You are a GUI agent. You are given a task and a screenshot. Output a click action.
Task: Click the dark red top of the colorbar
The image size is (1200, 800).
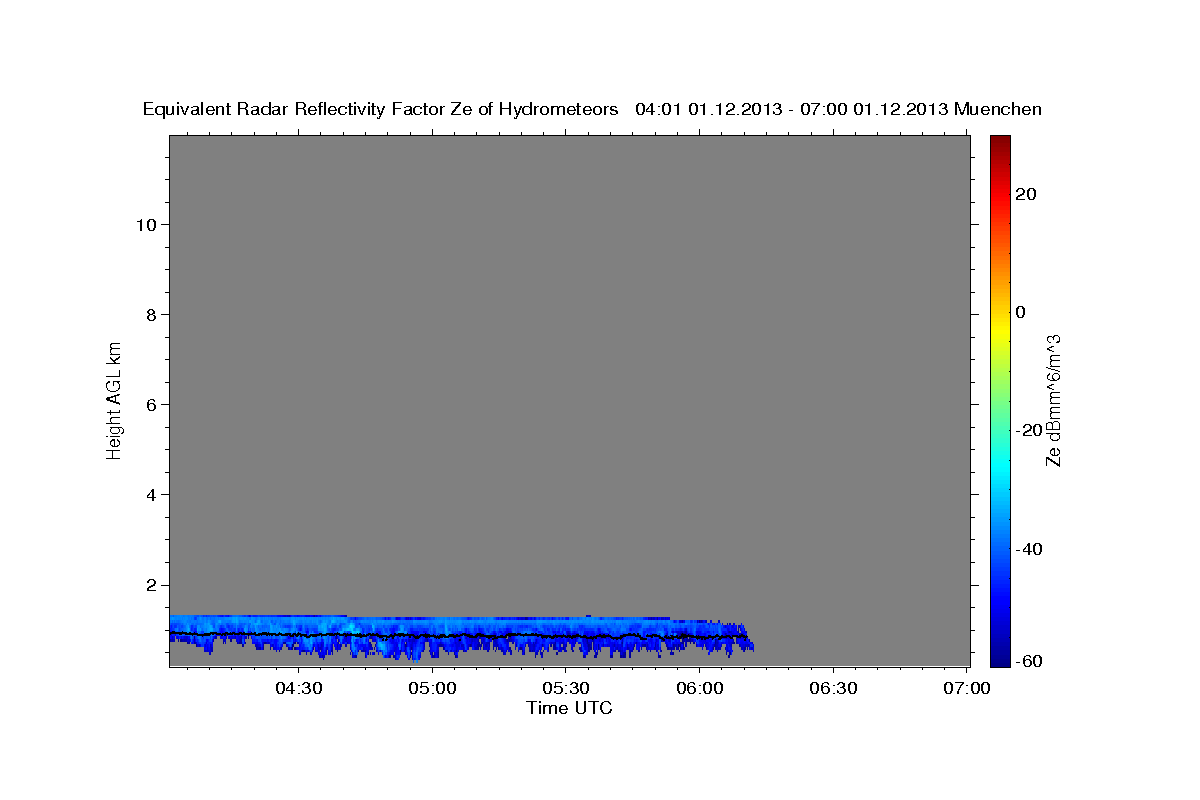click(x=1000, y=142)
